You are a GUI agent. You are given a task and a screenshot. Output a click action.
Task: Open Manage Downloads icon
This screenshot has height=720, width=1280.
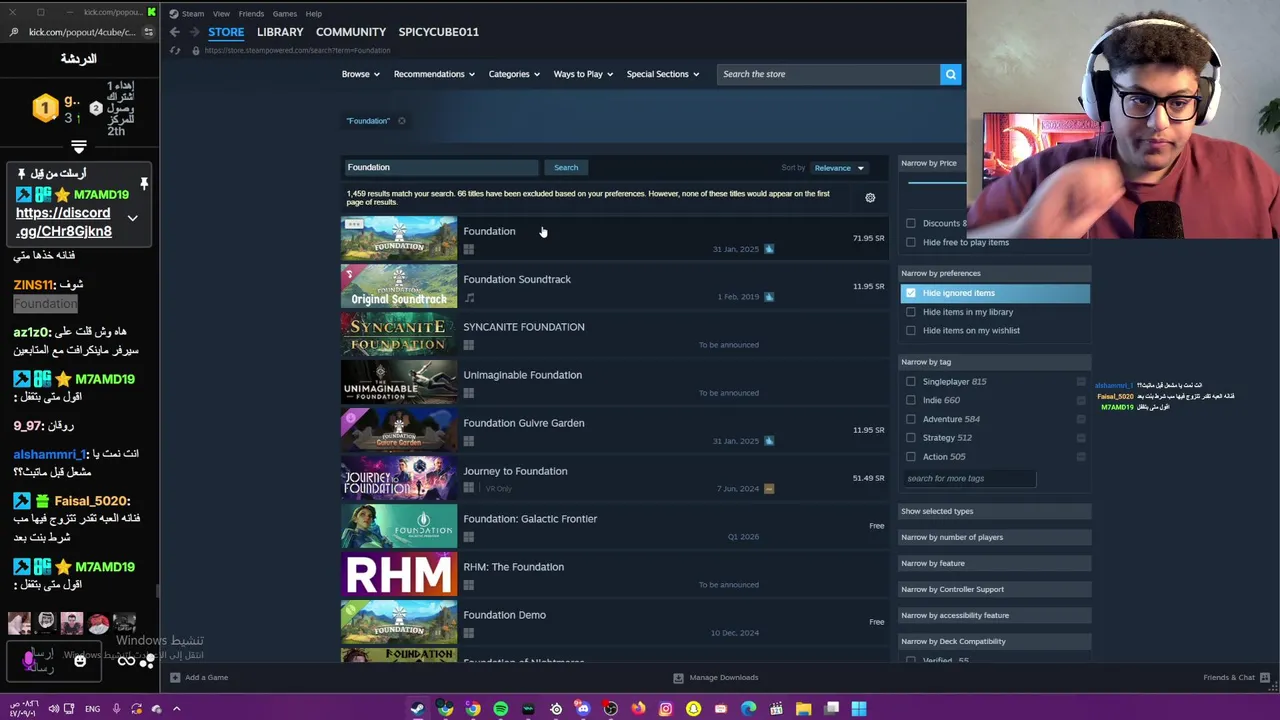pos(678,677)
